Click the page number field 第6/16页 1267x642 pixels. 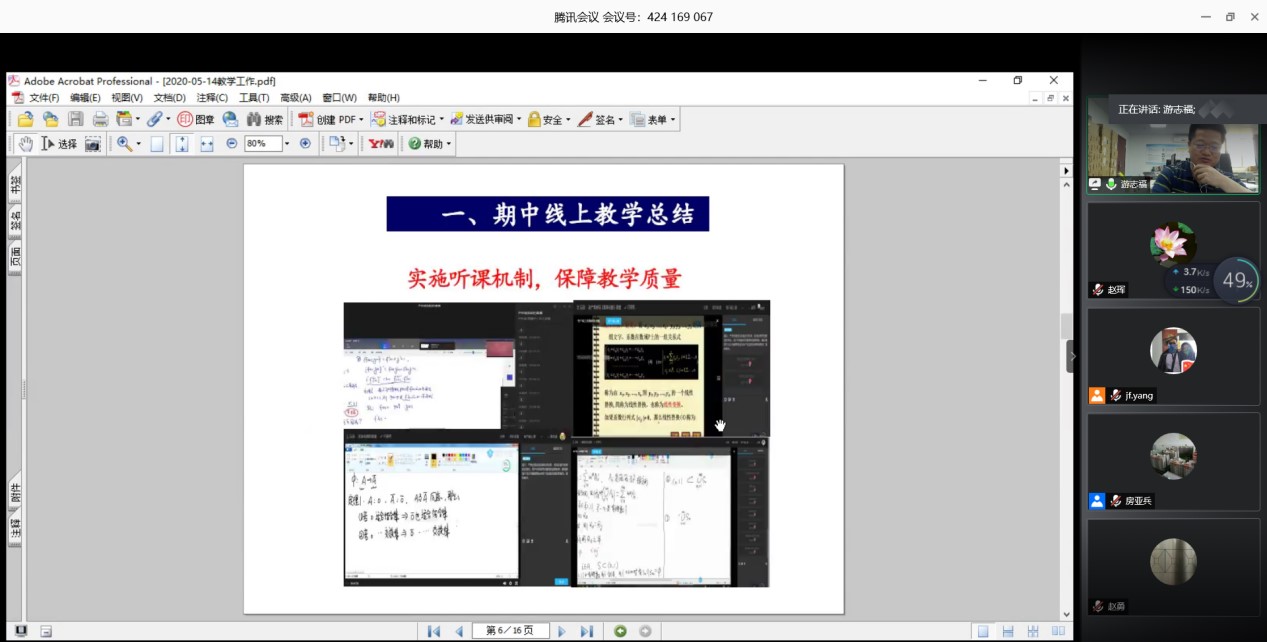coord(509,631)
